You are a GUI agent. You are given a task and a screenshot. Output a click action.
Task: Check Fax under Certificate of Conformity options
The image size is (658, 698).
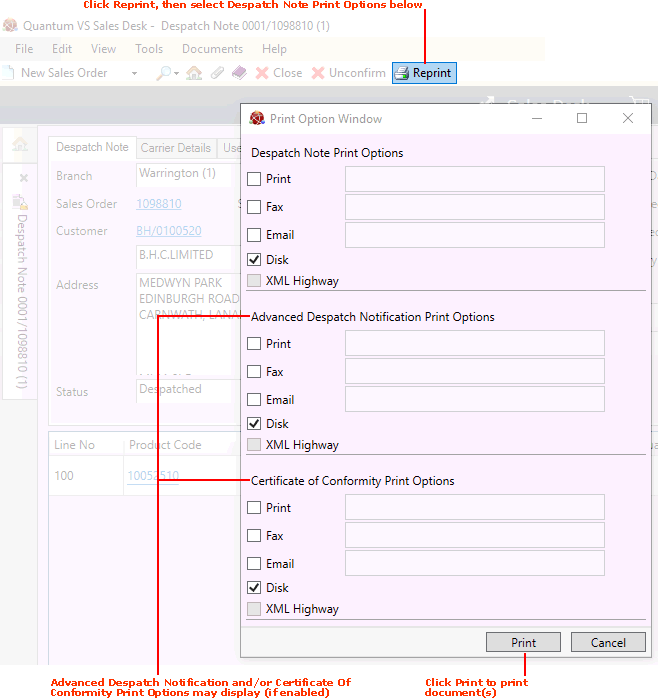[x=254, y=536]
